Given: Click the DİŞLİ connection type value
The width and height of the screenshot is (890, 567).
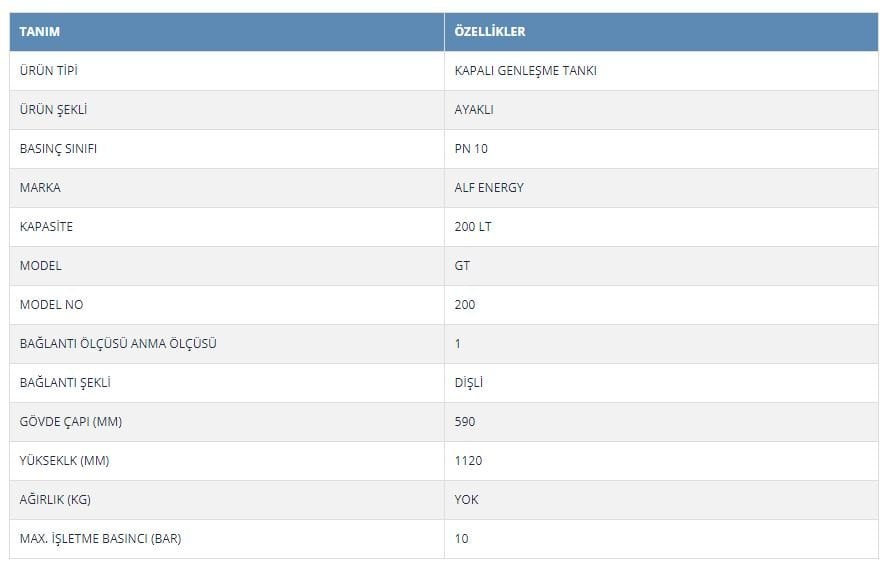Looking at the screenshot, I should (x=469, y=383).
